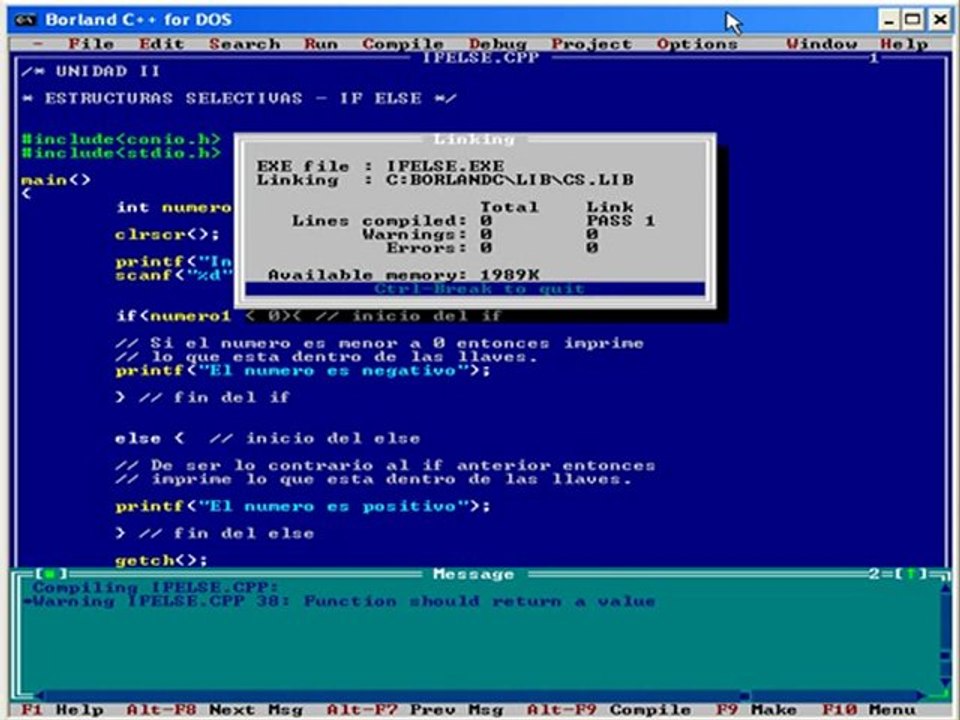Click the IFELSE.CPP editor window title
This screenshot has width=960, height=720.
(x=481, y=58)
